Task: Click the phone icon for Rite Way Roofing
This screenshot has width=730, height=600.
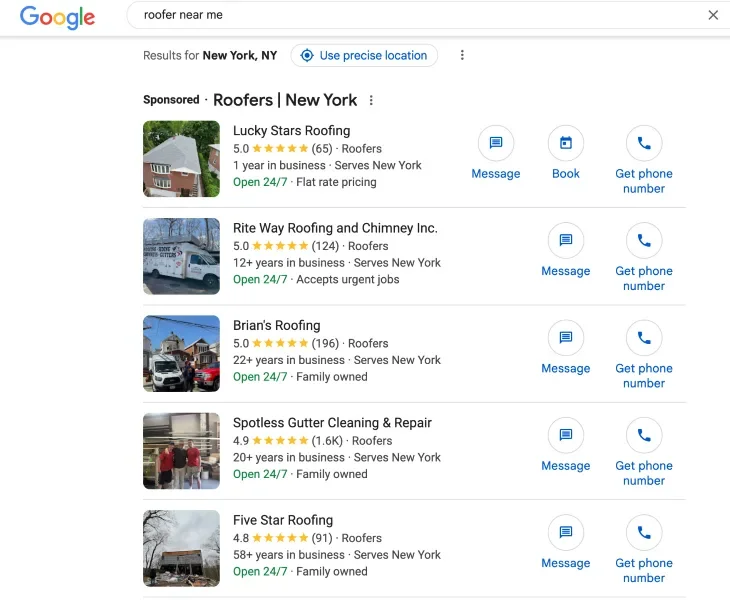Action: click(x=644, y=240)
